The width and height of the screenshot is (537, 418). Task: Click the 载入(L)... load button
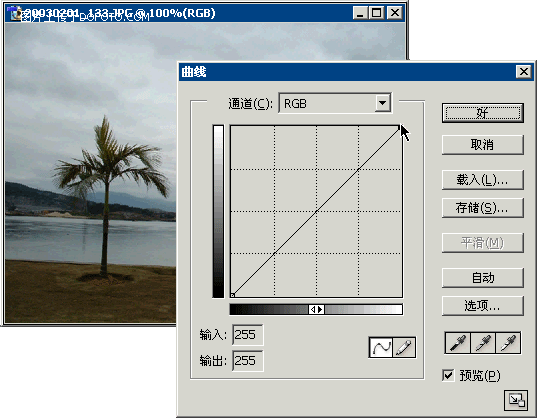[x=483, y=180]
